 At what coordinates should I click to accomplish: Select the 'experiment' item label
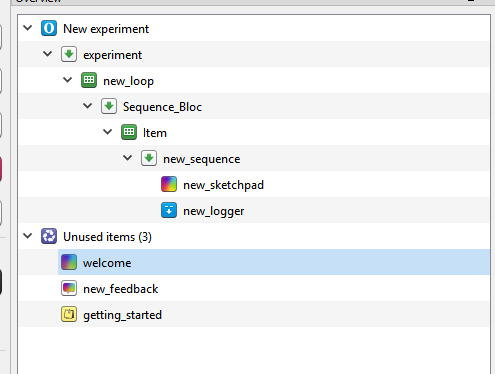tap(113, 55)
